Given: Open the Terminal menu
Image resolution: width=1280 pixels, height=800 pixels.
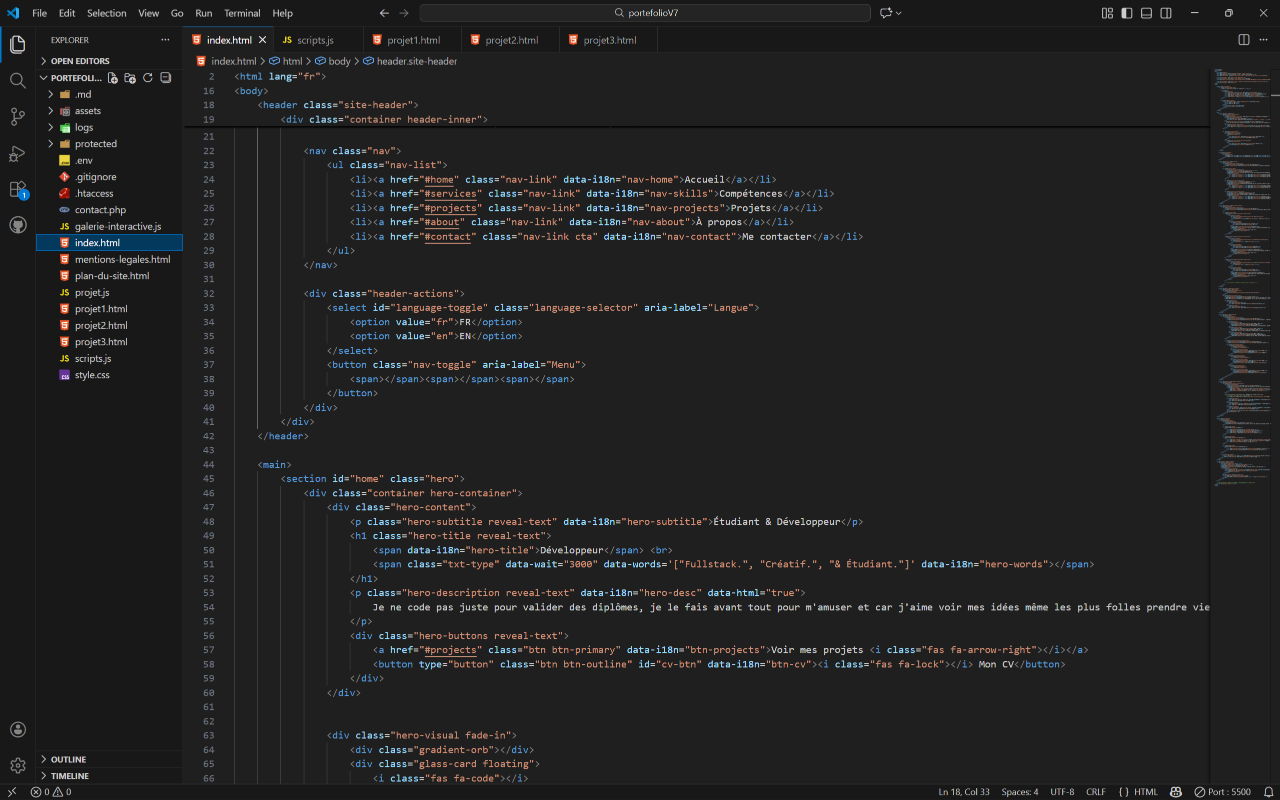Looking at the screenshot, I should pyautogui.click(x=242, y=13).
